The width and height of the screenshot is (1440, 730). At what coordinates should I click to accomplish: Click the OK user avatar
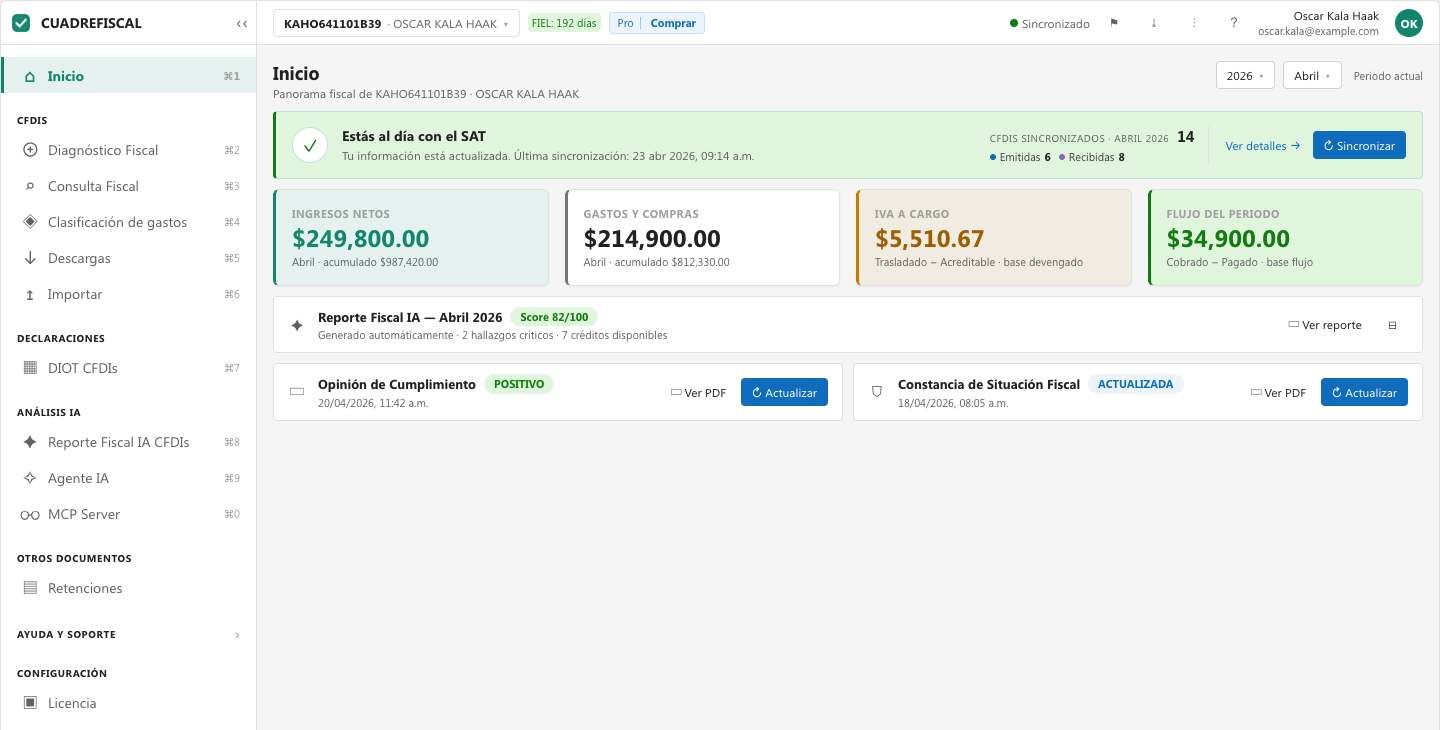click(x=1408, y=23)
